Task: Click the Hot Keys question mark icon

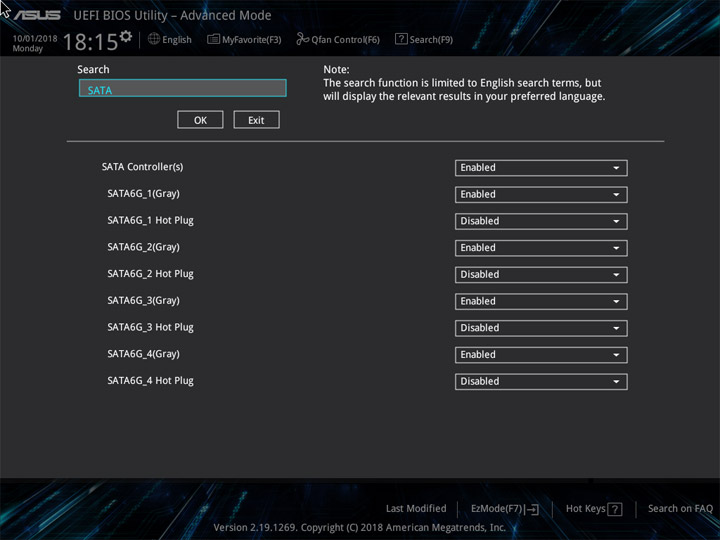Action: point(614,509)
